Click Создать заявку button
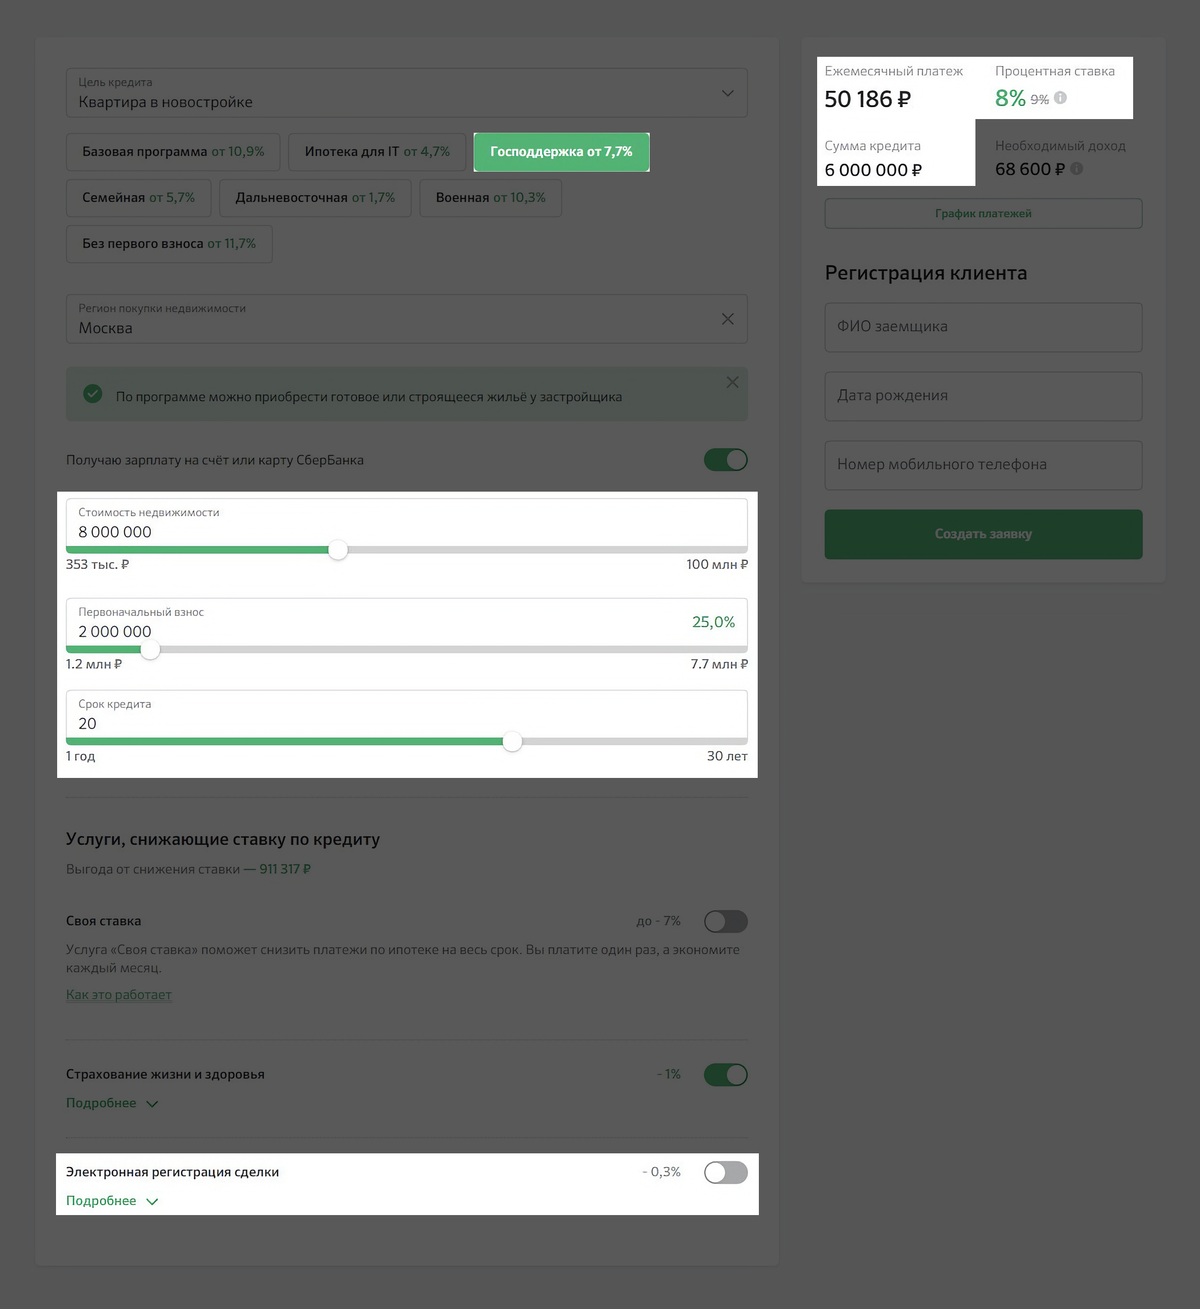The height and width of the screenshot is (1309, 1200). (983, 534)
